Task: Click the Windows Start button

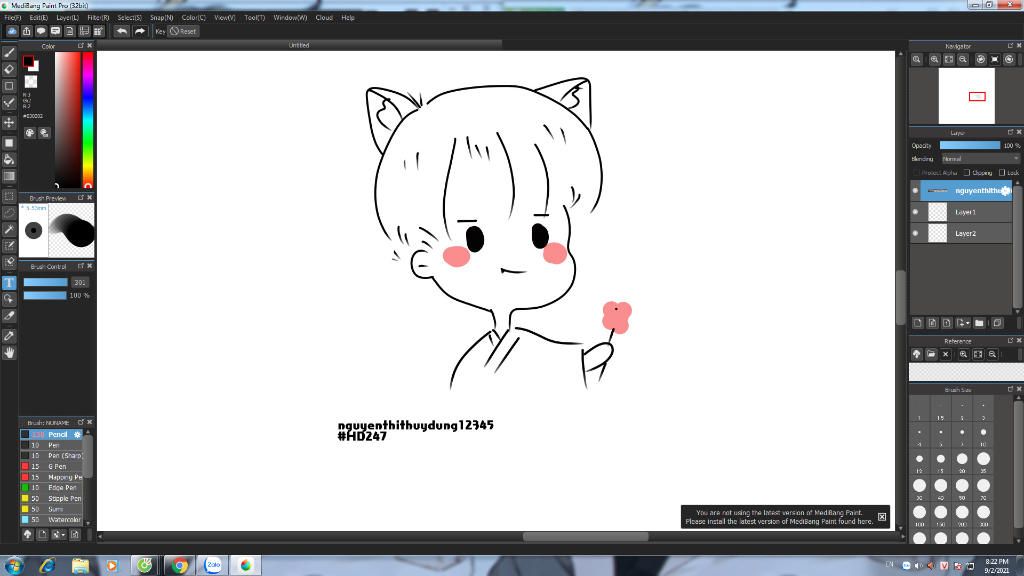Action: tap(14, 566)
